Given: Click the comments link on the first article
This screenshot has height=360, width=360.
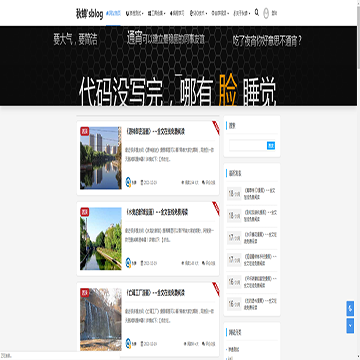Looking at the screenshot, I should 209,183.
